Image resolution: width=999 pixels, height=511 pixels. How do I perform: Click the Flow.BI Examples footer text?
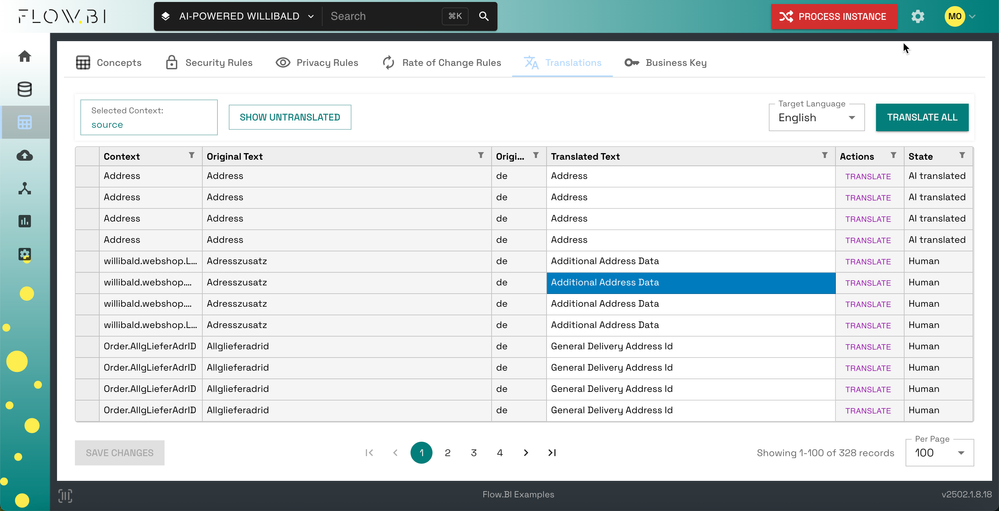click(518, 494)
